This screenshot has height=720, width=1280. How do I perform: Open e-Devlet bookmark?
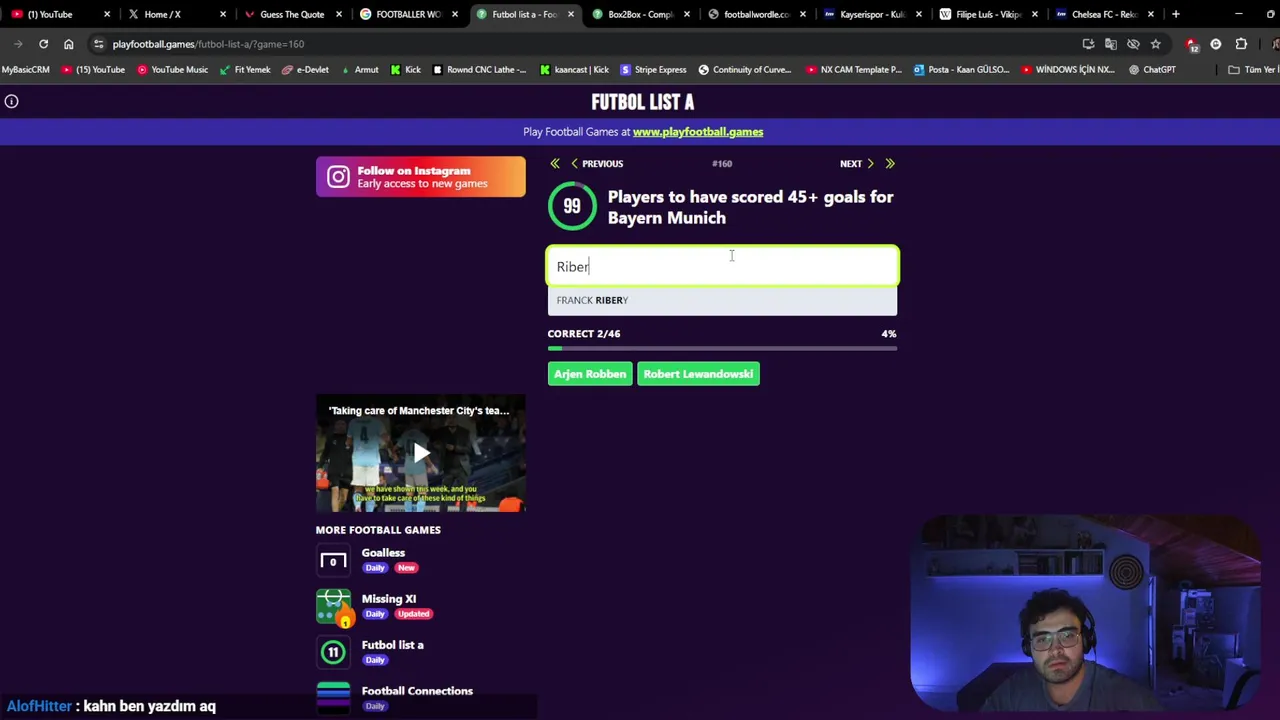pyautogui.click(x=305, y=70)
